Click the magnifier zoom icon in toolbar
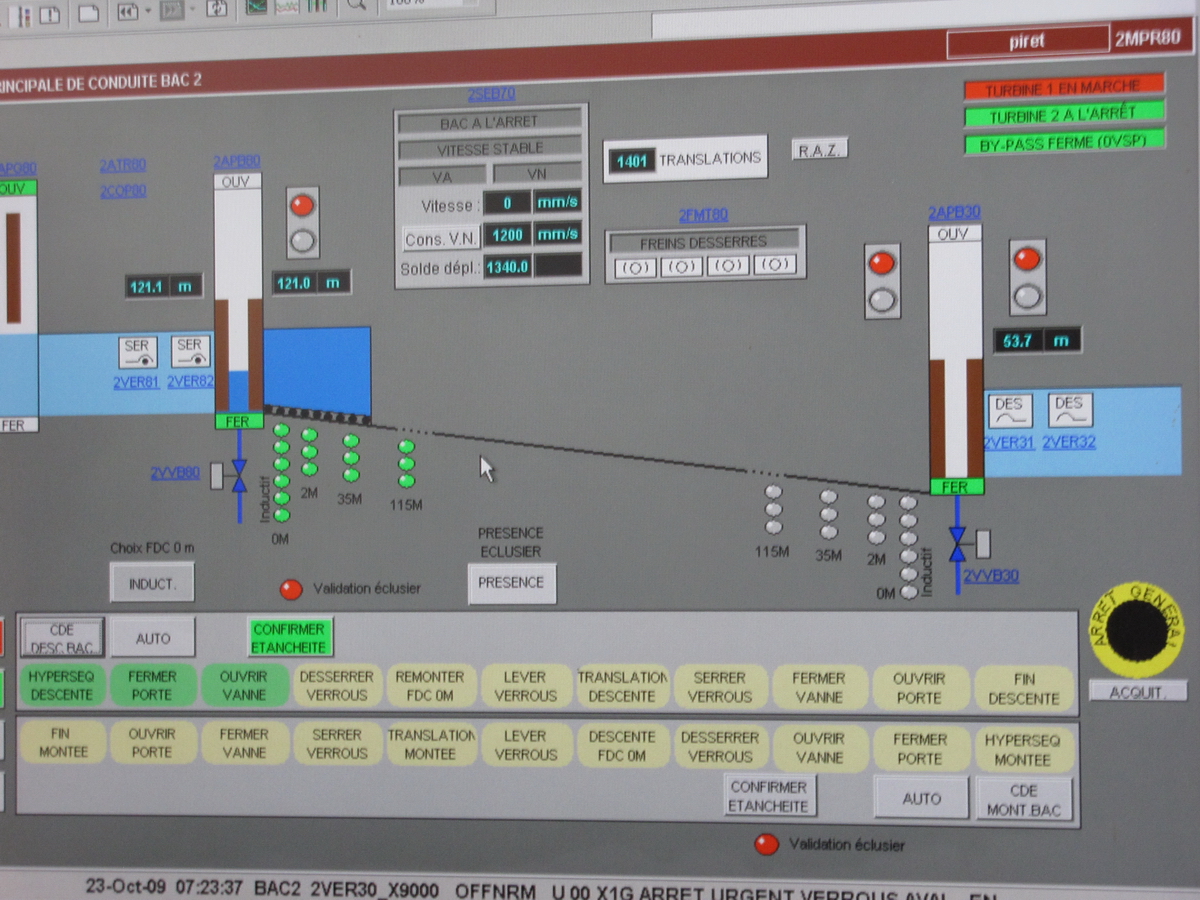This screenshot has width=1200, height=900. (x=357, y=5)
